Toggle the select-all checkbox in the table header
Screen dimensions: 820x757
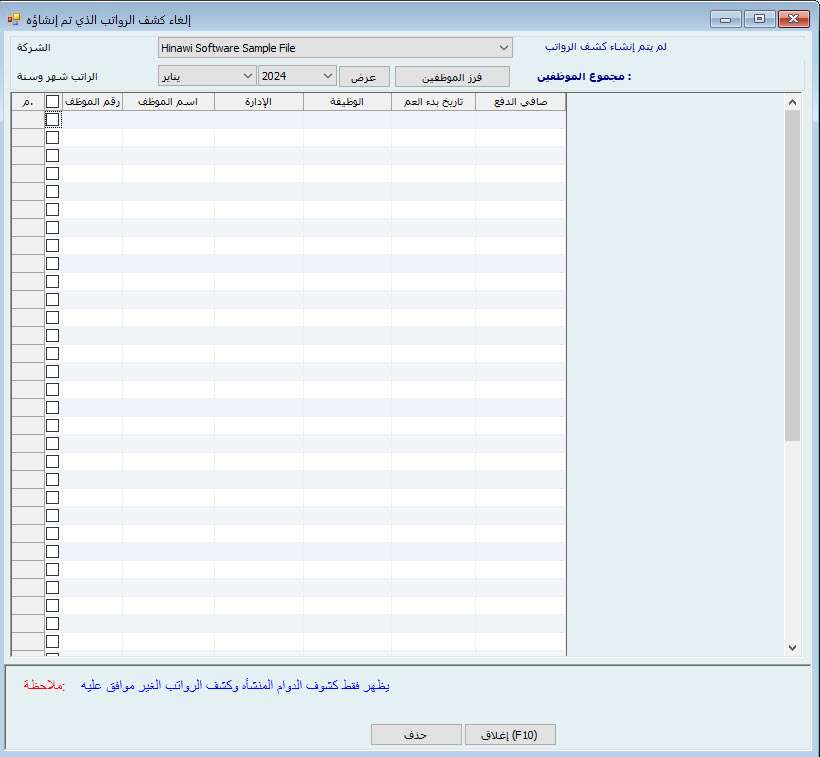click(52, 102)
